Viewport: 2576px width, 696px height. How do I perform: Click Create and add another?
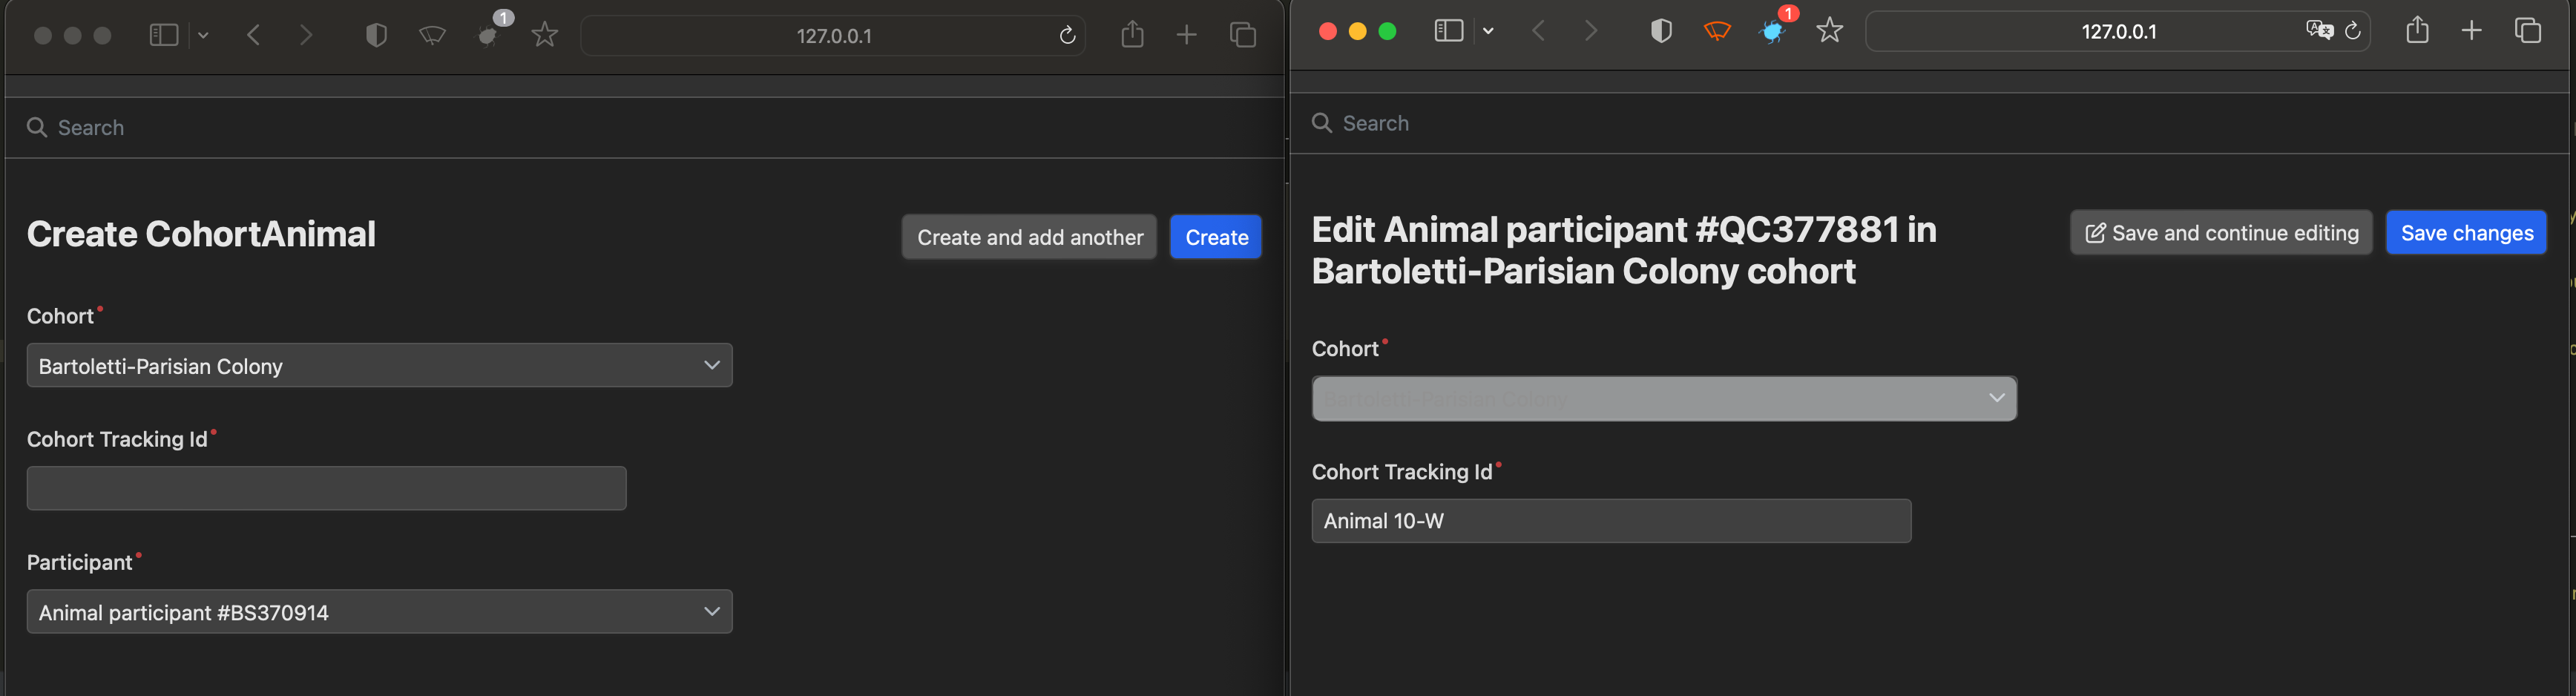click(1028, 237)
